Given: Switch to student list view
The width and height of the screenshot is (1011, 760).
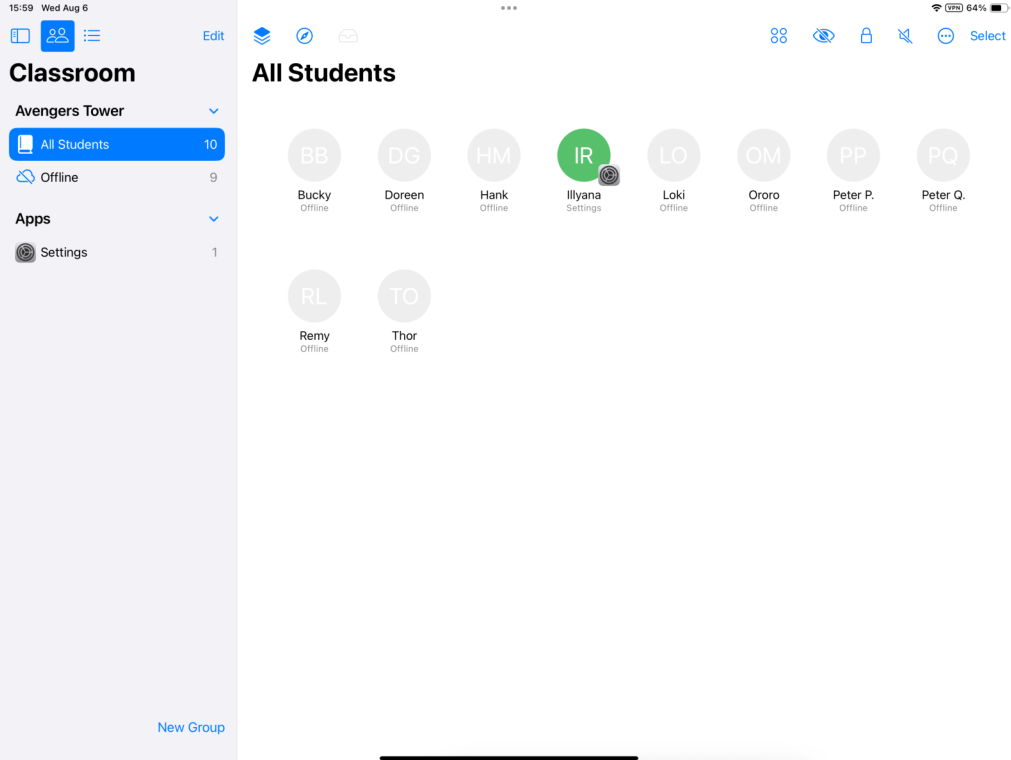Looking at the screenshot, I should pos(92,35).
